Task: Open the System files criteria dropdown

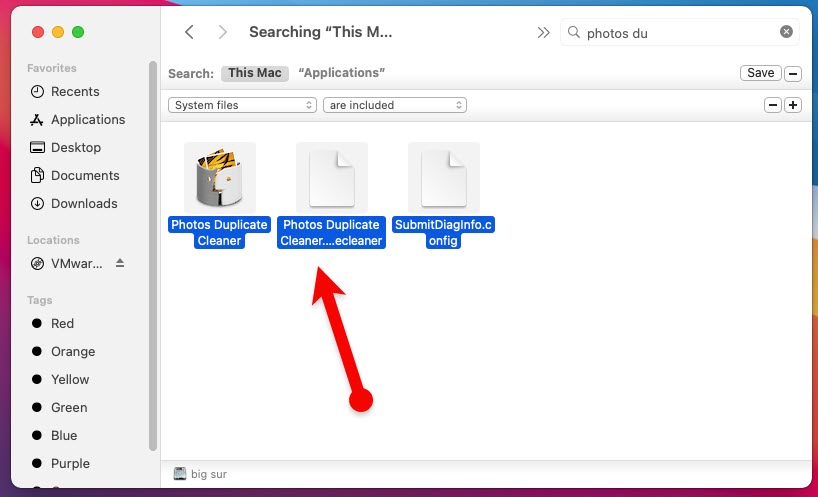Action: pos(242,105)
